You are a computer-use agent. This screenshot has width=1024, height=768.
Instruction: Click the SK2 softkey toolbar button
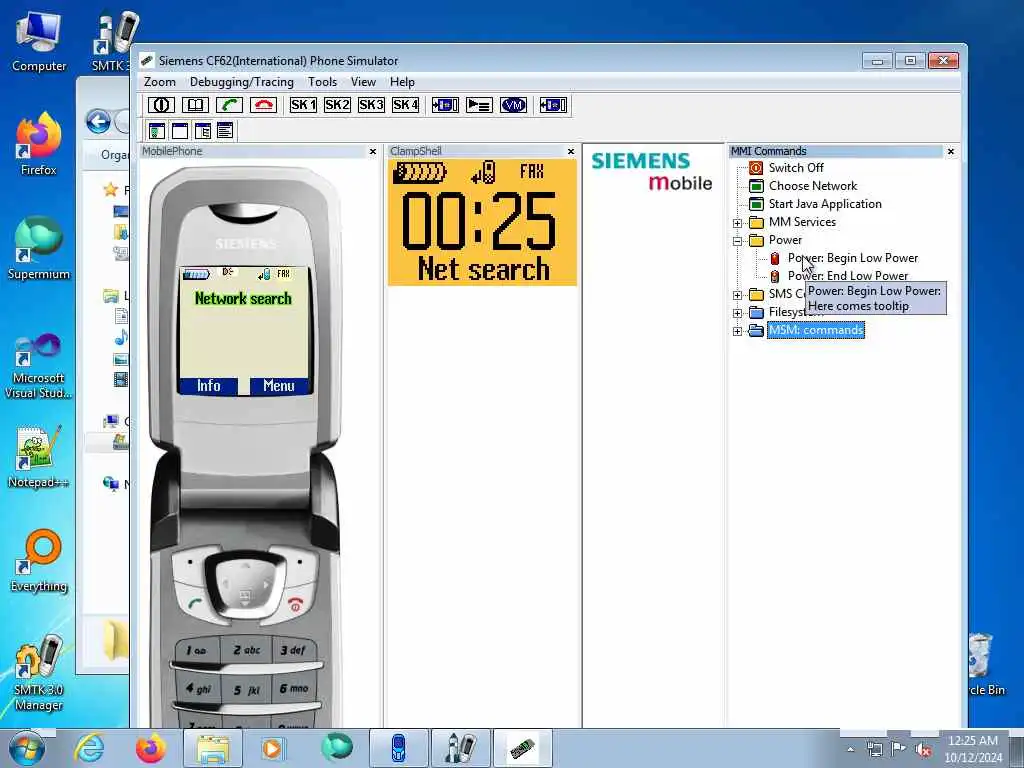337,105
